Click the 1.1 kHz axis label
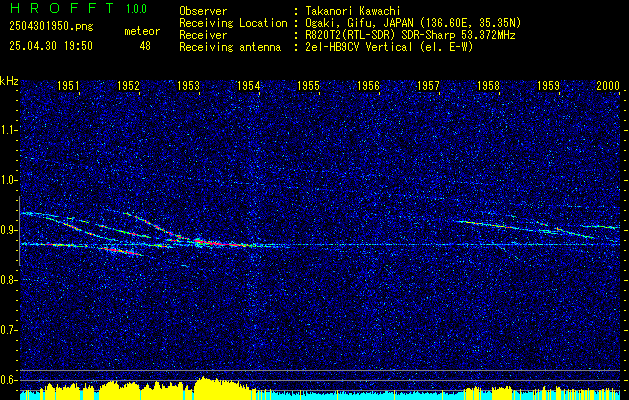This screenshot has height=400, width=629. [x=8, y=130]
